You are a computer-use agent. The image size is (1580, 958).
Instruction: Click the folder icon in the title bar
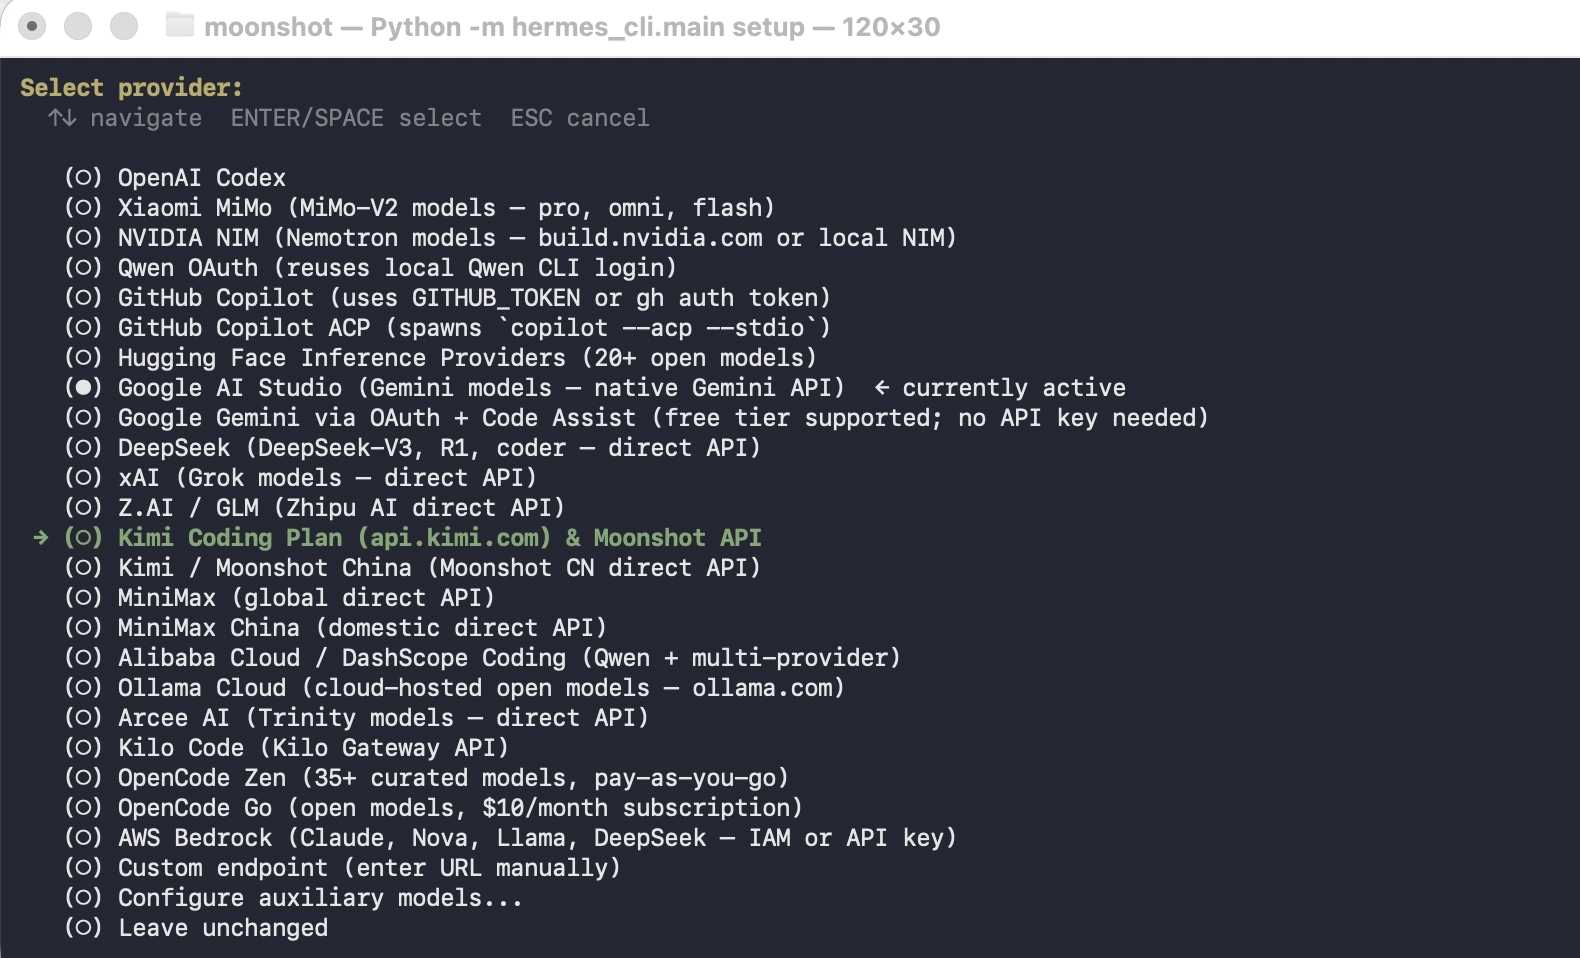coord(179,25)
